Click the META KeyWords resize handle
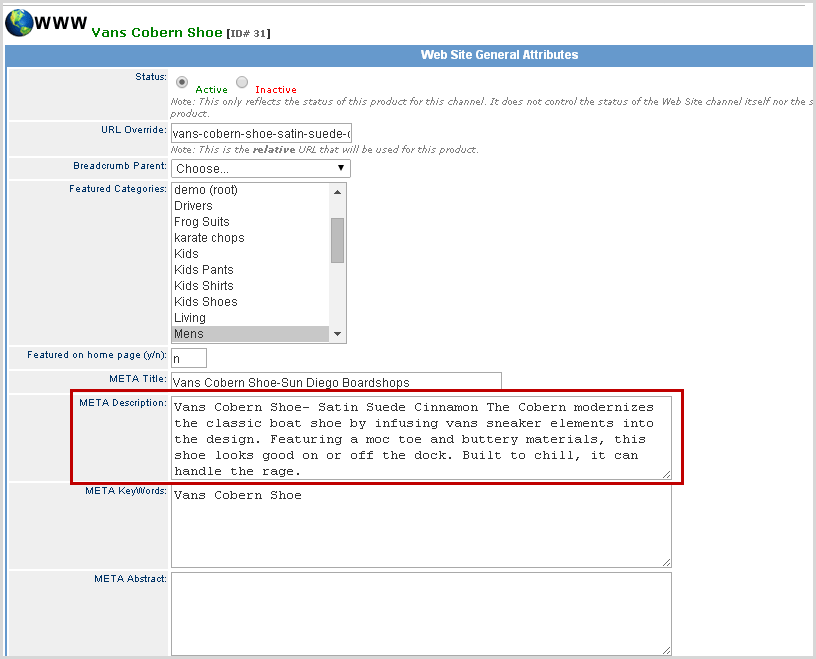 [667, 562]
